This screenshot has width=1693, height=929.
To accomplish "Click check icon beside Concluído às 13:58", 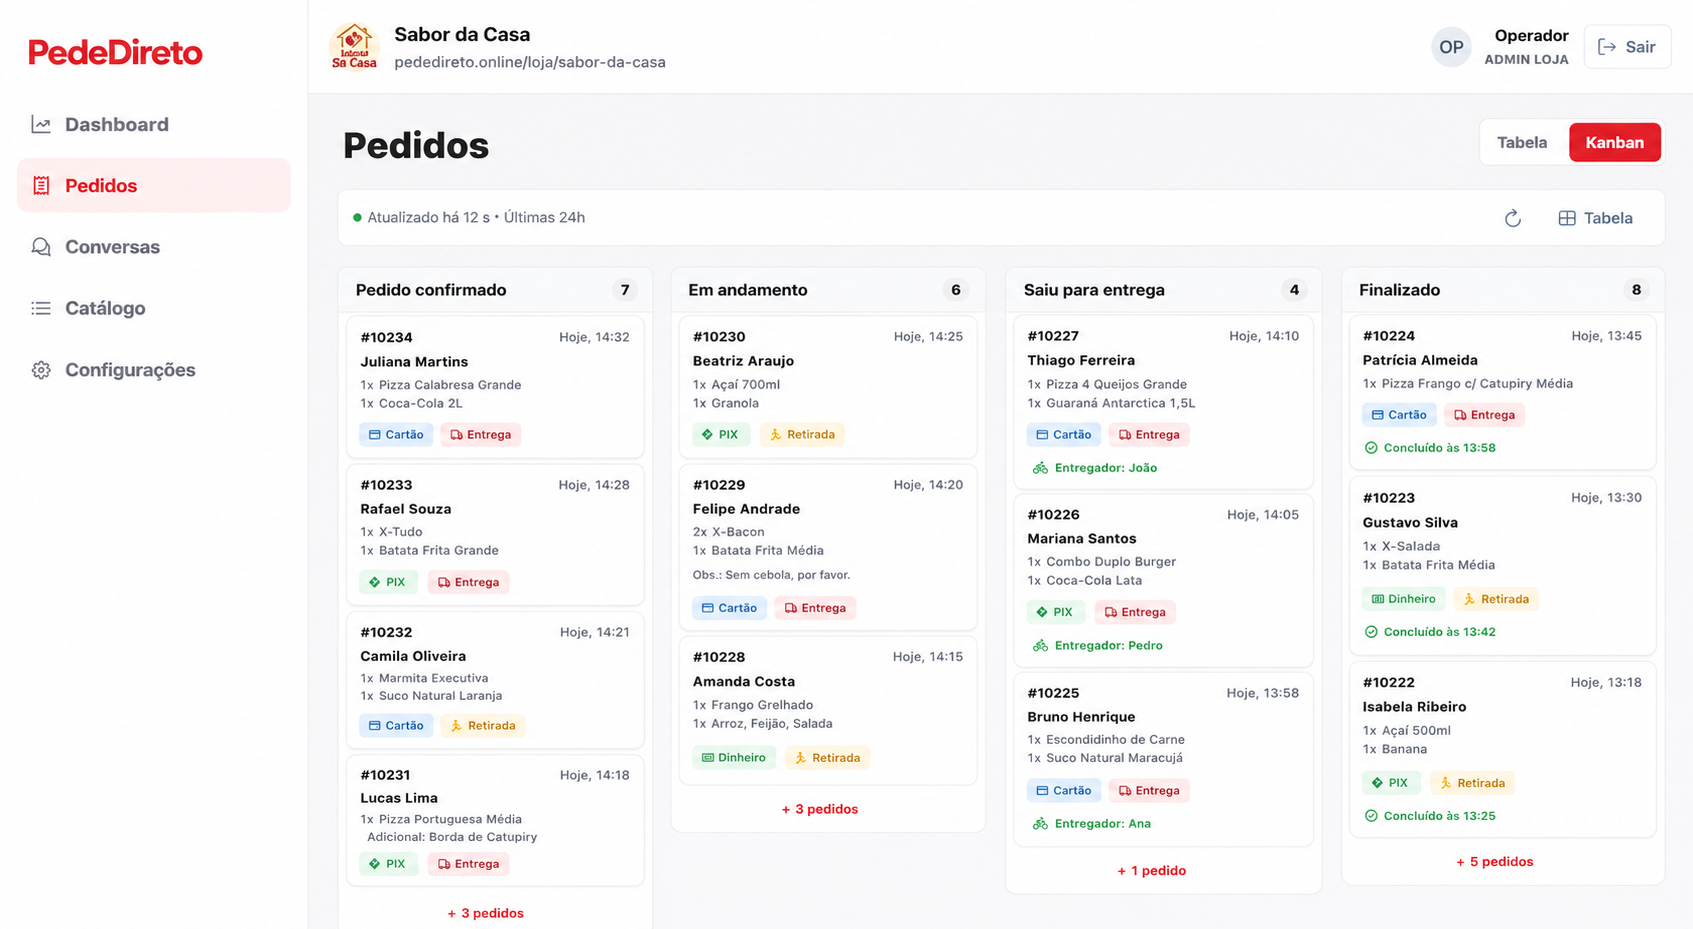I will coord(1371,448).
